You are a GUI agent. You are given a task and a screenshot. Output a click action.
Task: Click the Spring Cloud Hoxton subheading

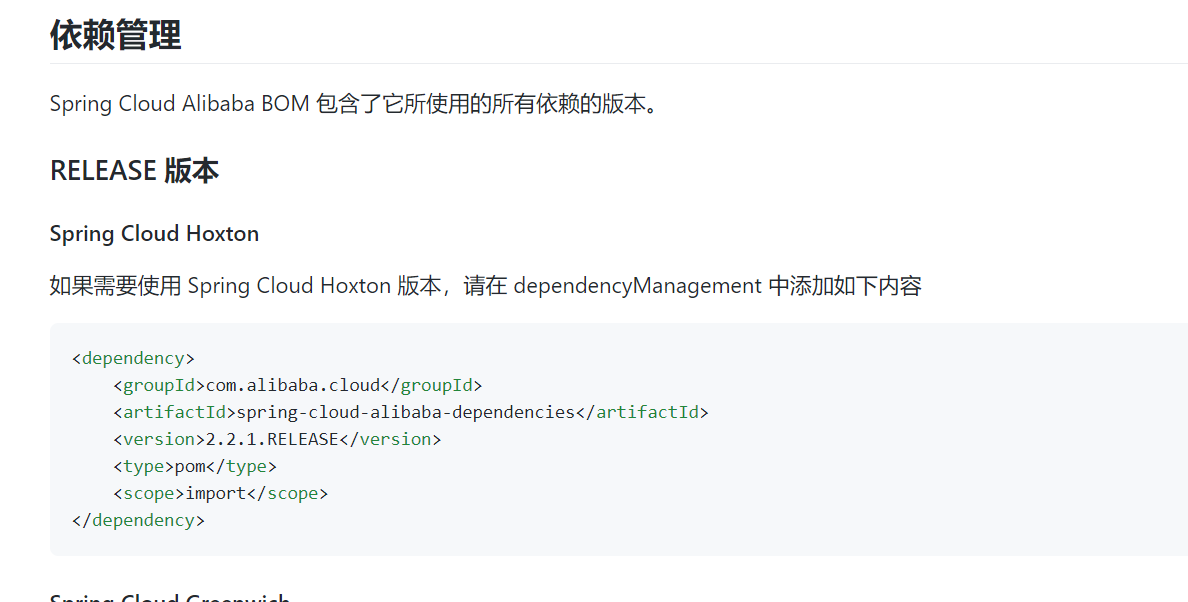[x=155, y=233]
